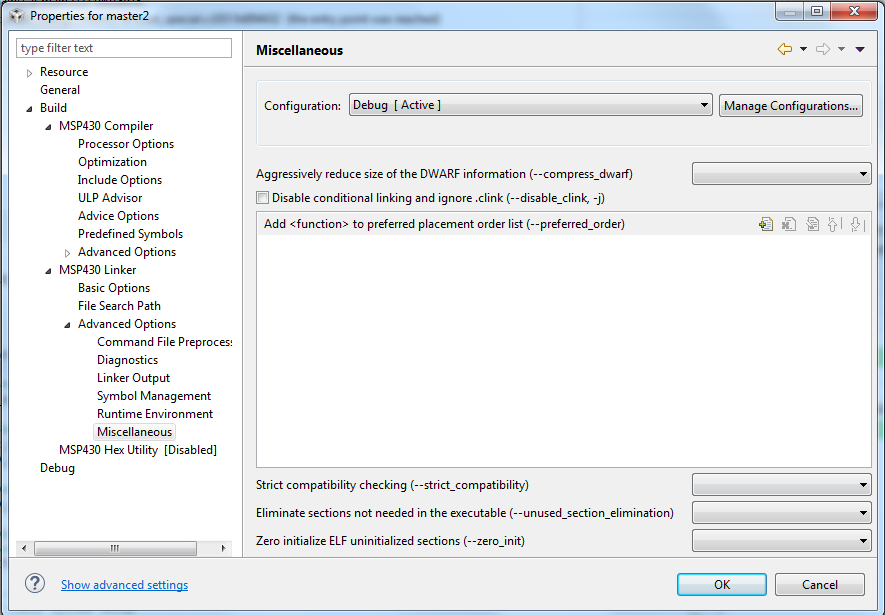
Task: Select Processor Options tree item
Action: tap(126, 144)
